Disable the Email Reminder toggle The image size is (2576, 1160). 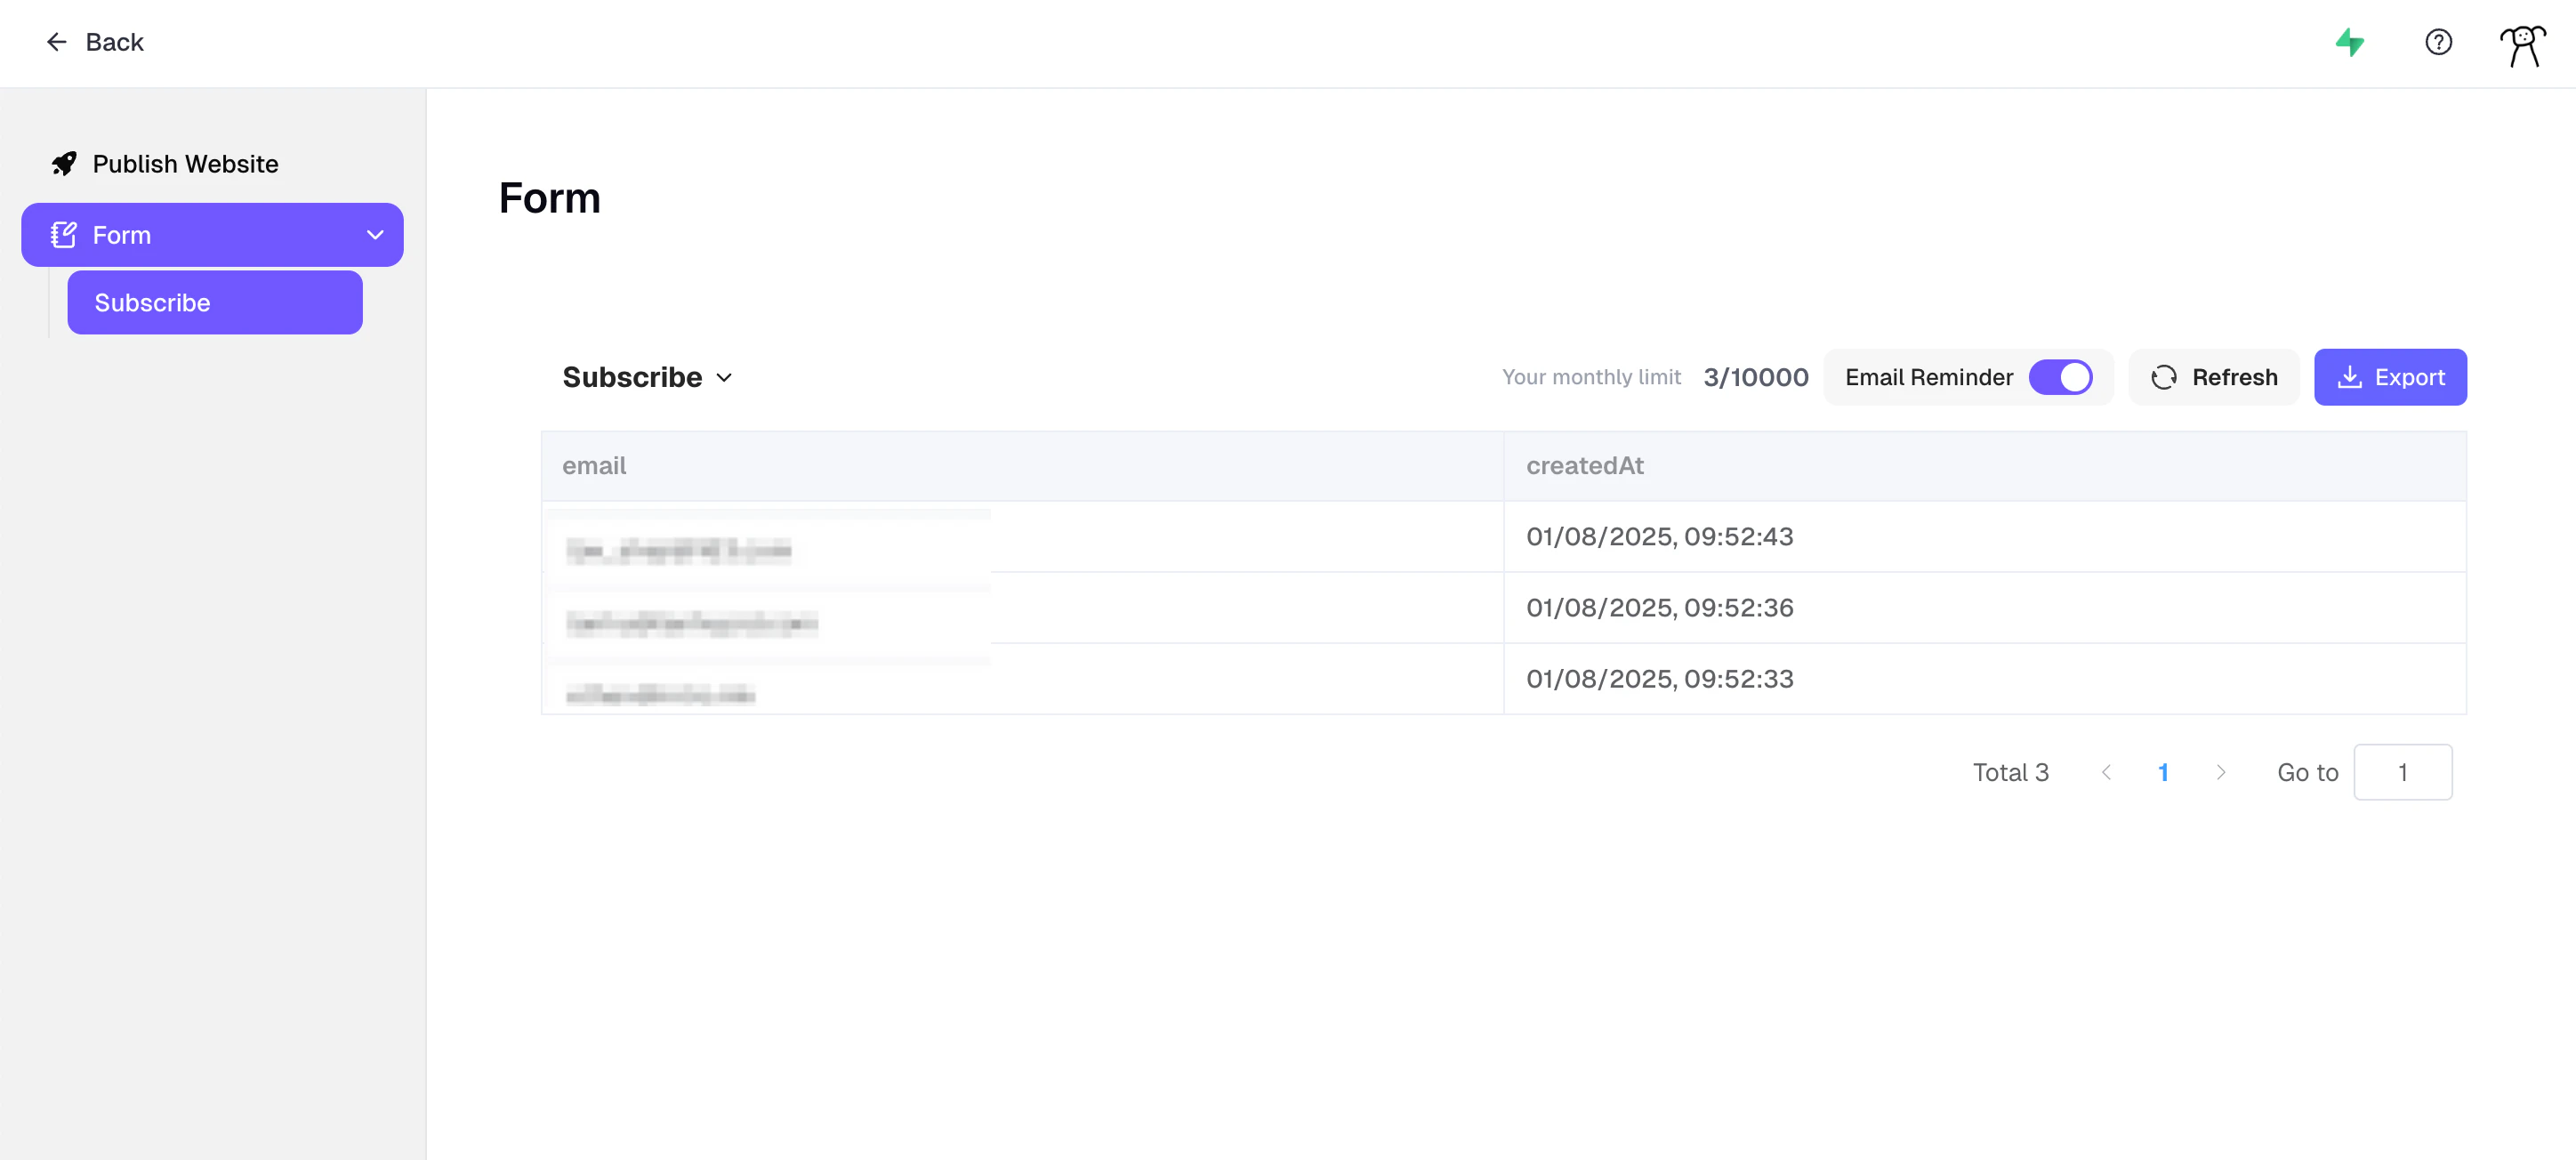[x=2062, y=377]
